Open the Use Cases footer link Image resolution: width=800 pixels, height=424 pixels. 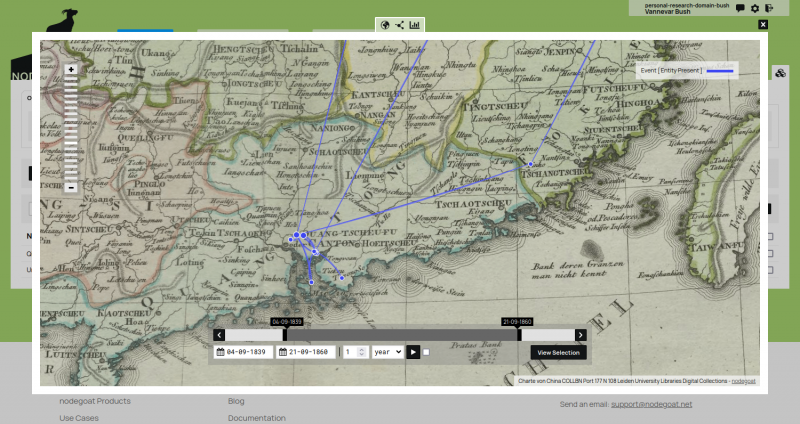click(x=79, y=418)
